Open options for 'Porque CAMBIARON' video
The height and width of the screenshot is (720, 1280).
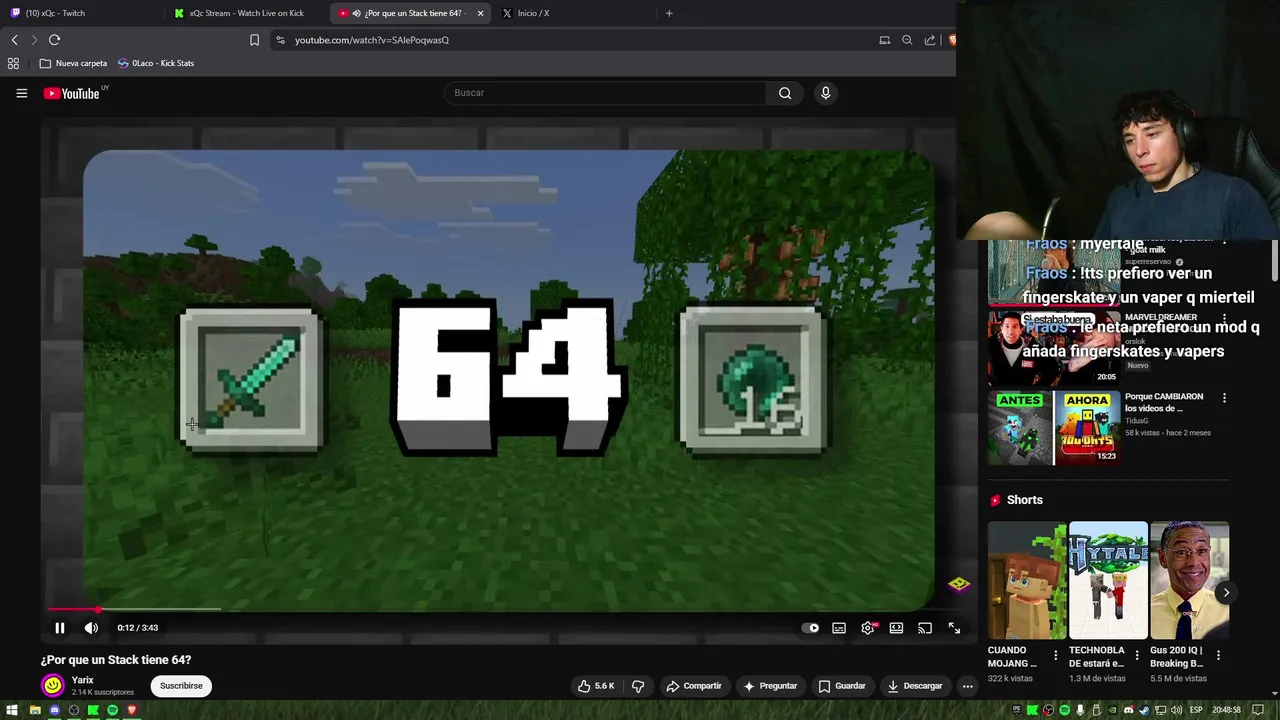(x=1224, y=398)
